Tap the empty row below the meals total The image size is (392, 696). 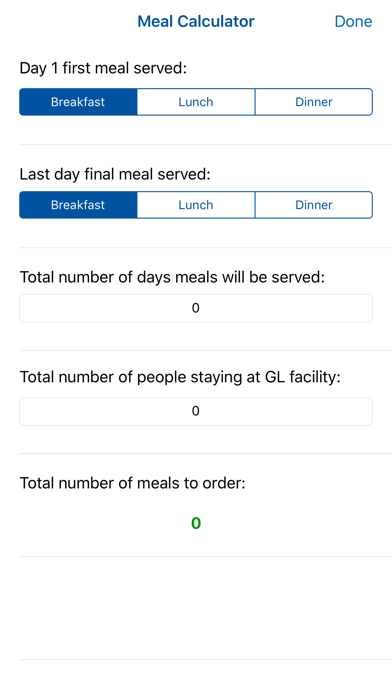pyautogui.click(x=205, y=608)
